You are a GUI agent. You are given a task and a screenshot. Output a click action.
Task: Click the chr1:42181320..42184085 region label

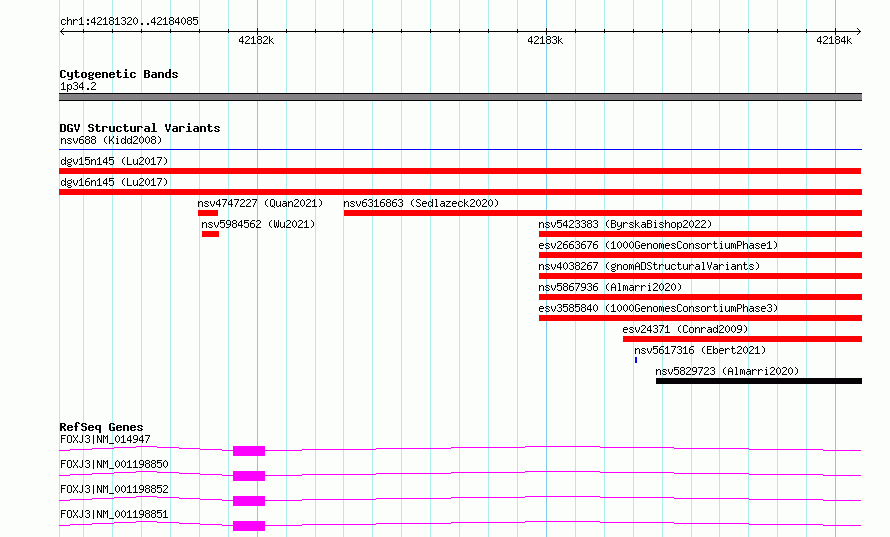pyautogui.click(x=129, y=21)
